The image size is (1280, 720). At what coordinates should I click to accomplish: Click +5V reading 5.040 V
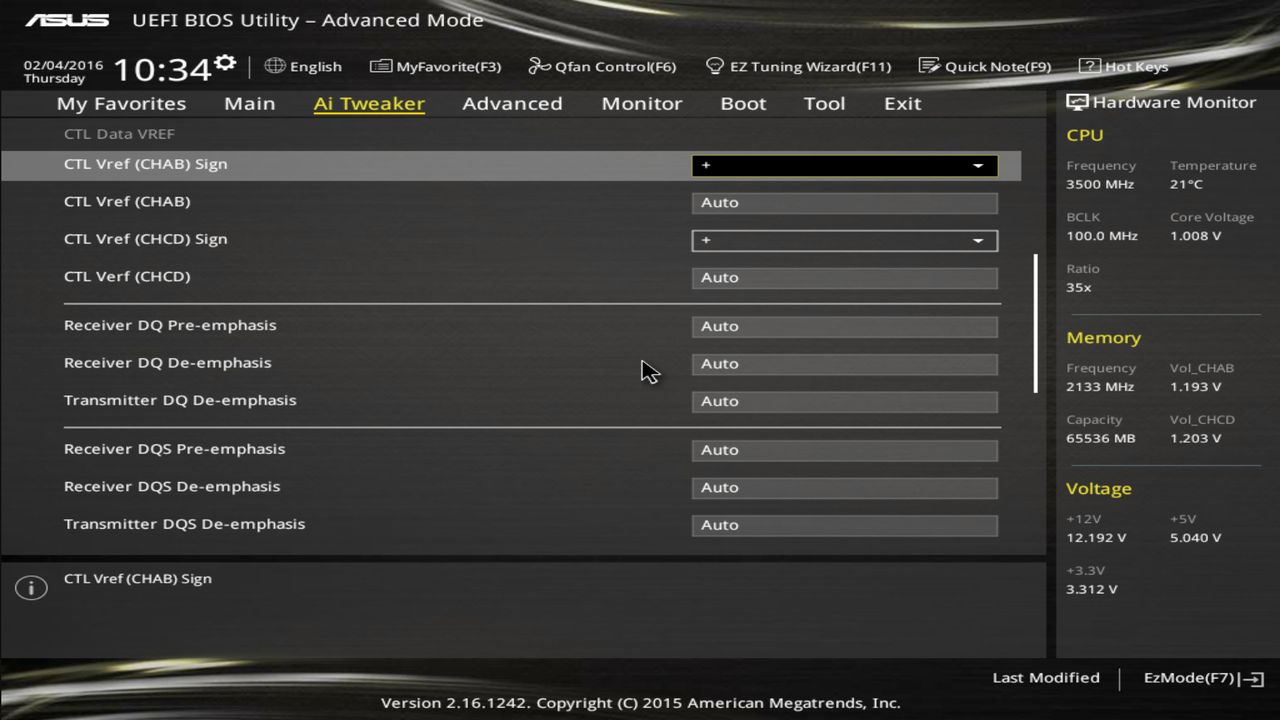tap(1196, 537)
